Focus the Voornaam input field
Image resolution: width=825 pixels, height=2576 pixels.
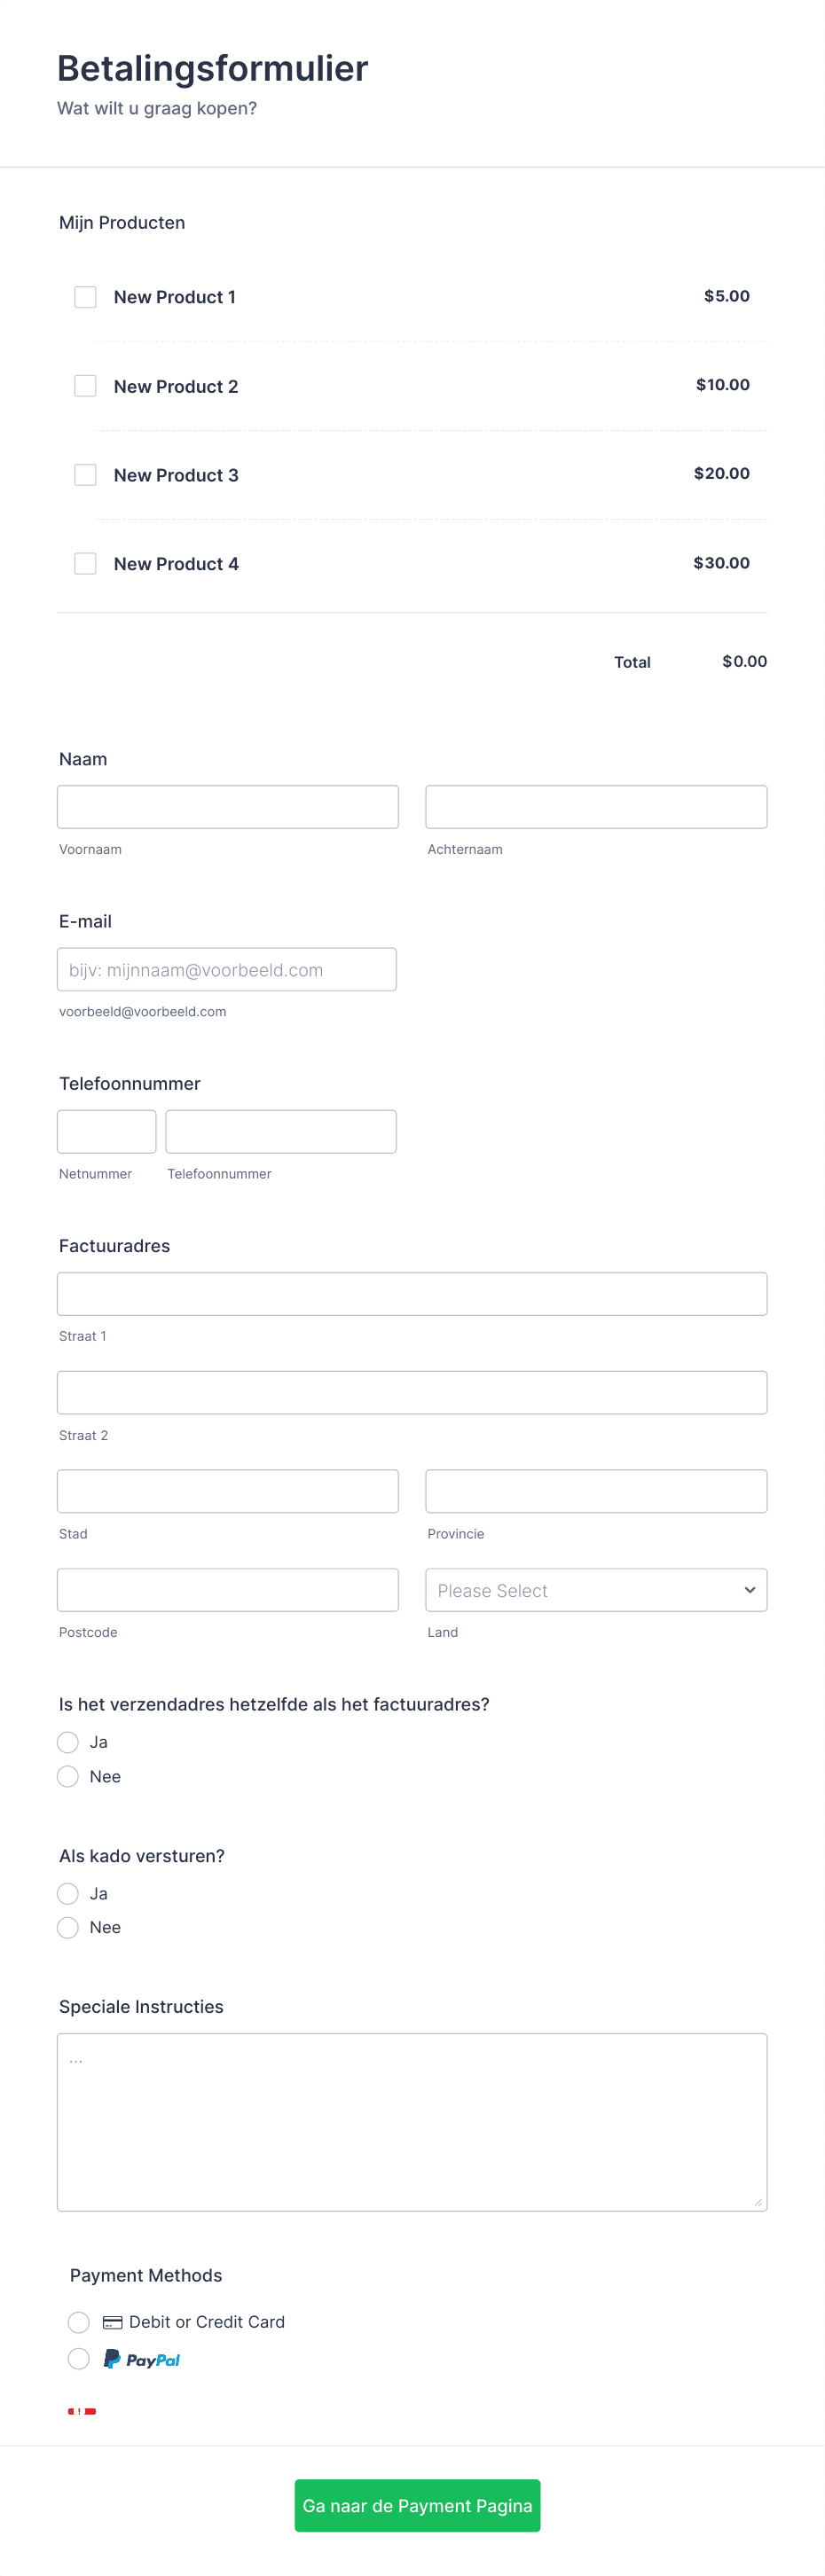pyautogui.click(x=228, y=807)
